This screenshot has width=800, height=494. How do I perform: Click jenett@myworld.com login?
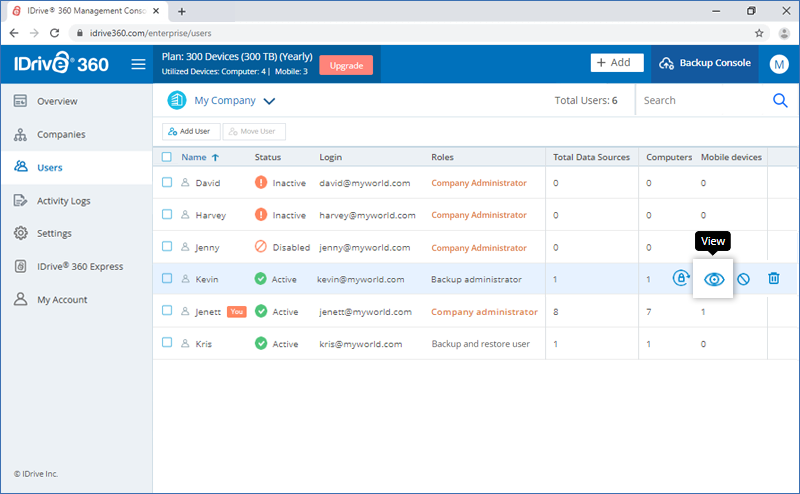tap(365, 312)
